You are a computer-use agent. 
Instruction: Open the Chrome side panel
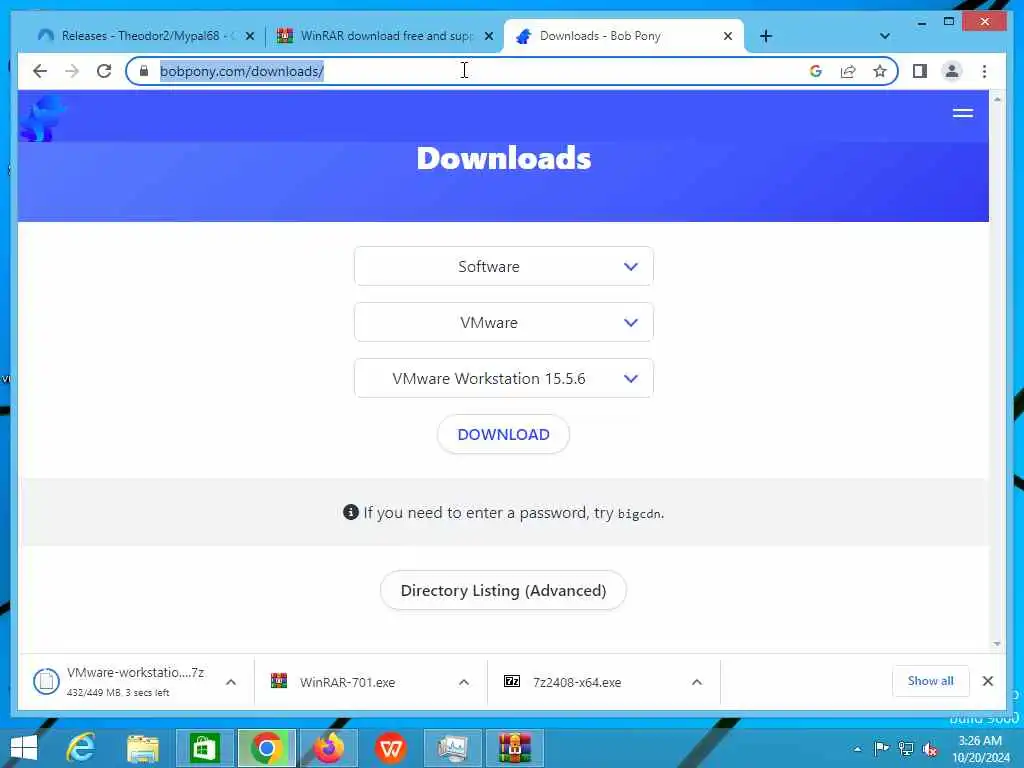(x=920, y=71)
